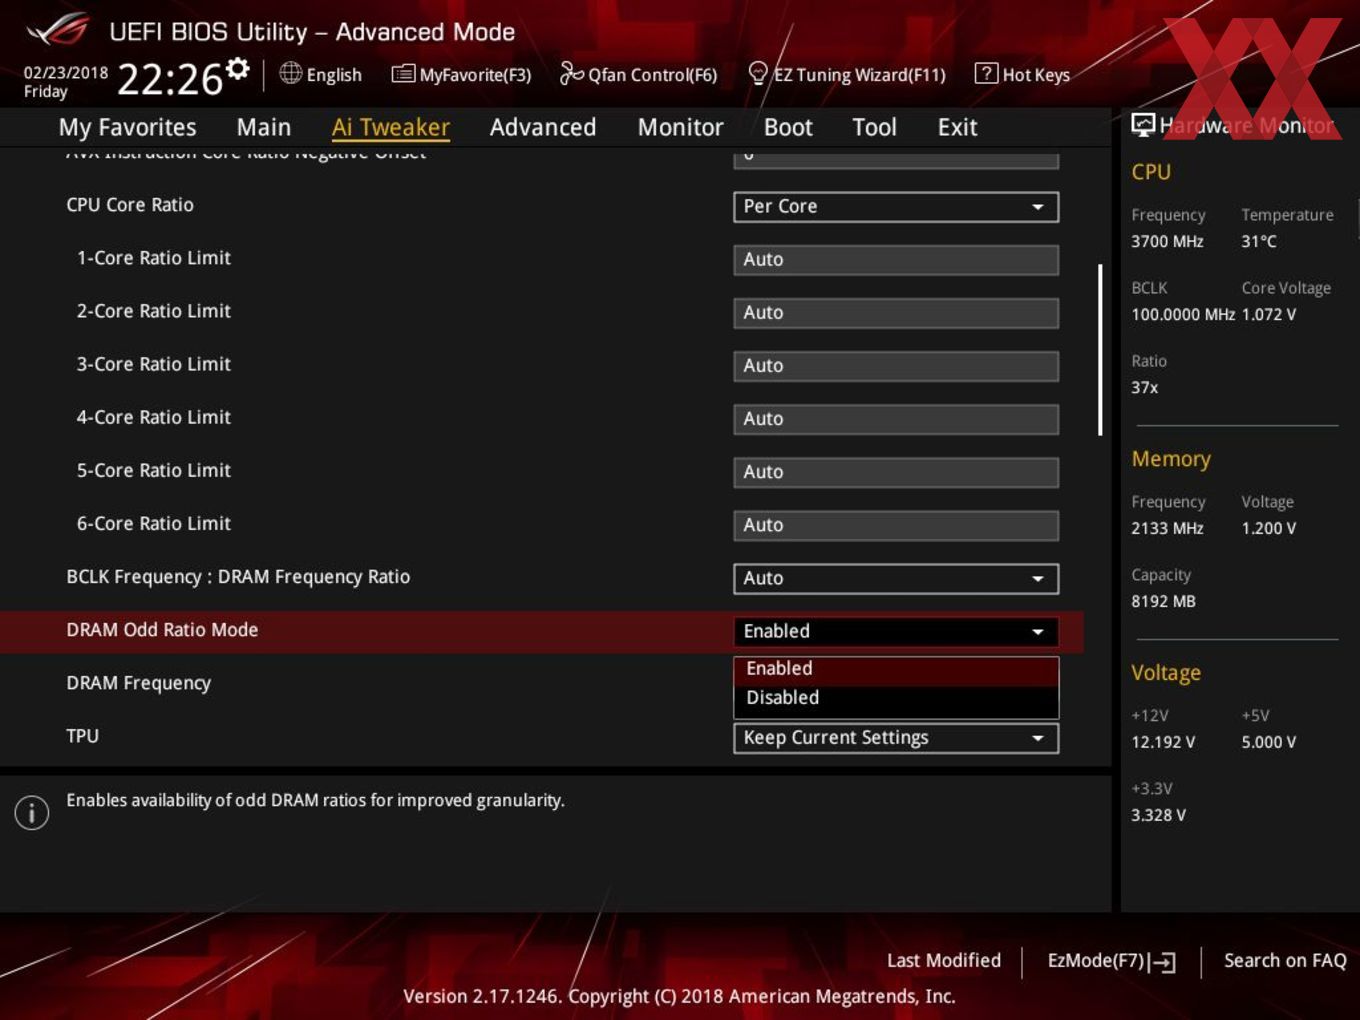Click the Memory frequency 2133 MHz value
The image size is (1360, 1020).
click(1167, 529)
